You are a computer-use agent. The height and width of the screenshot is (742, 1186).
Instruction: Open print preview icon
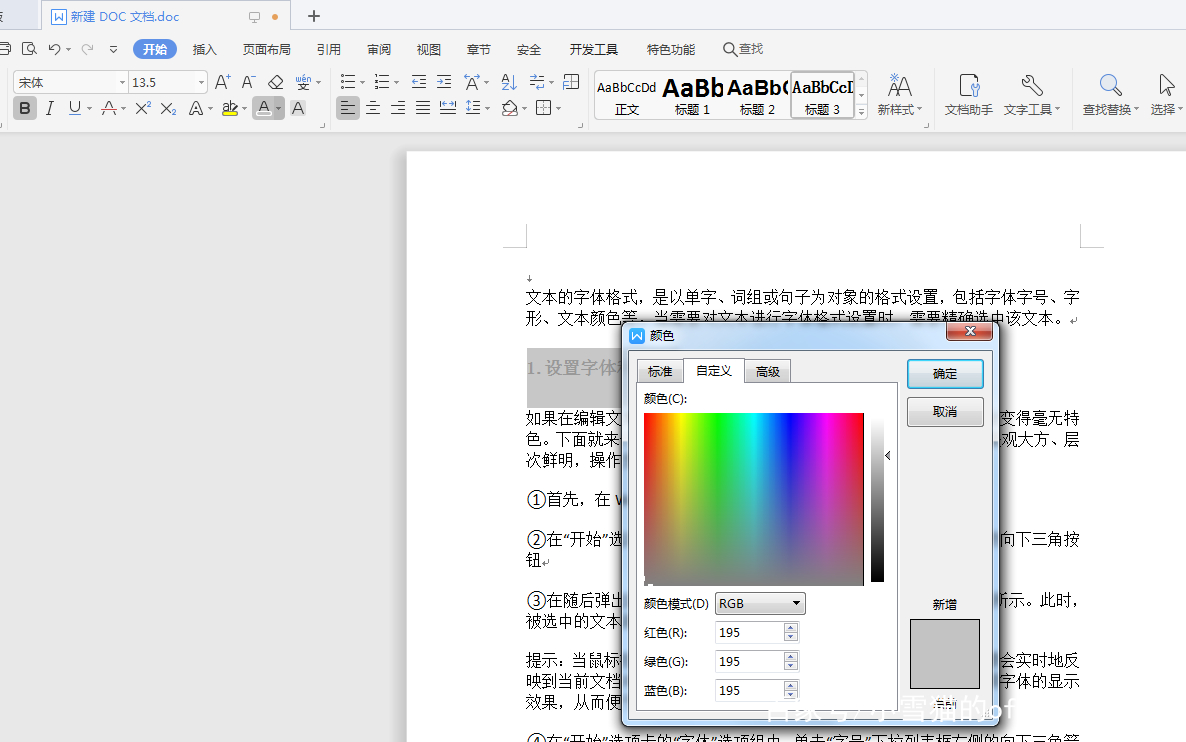29,49
